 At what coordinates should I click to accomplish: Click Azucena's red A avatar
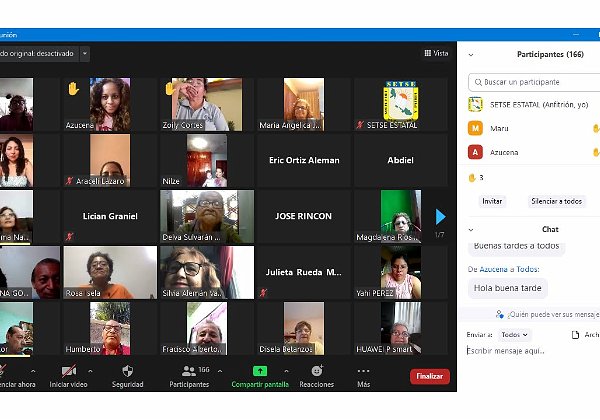point(475,152)
